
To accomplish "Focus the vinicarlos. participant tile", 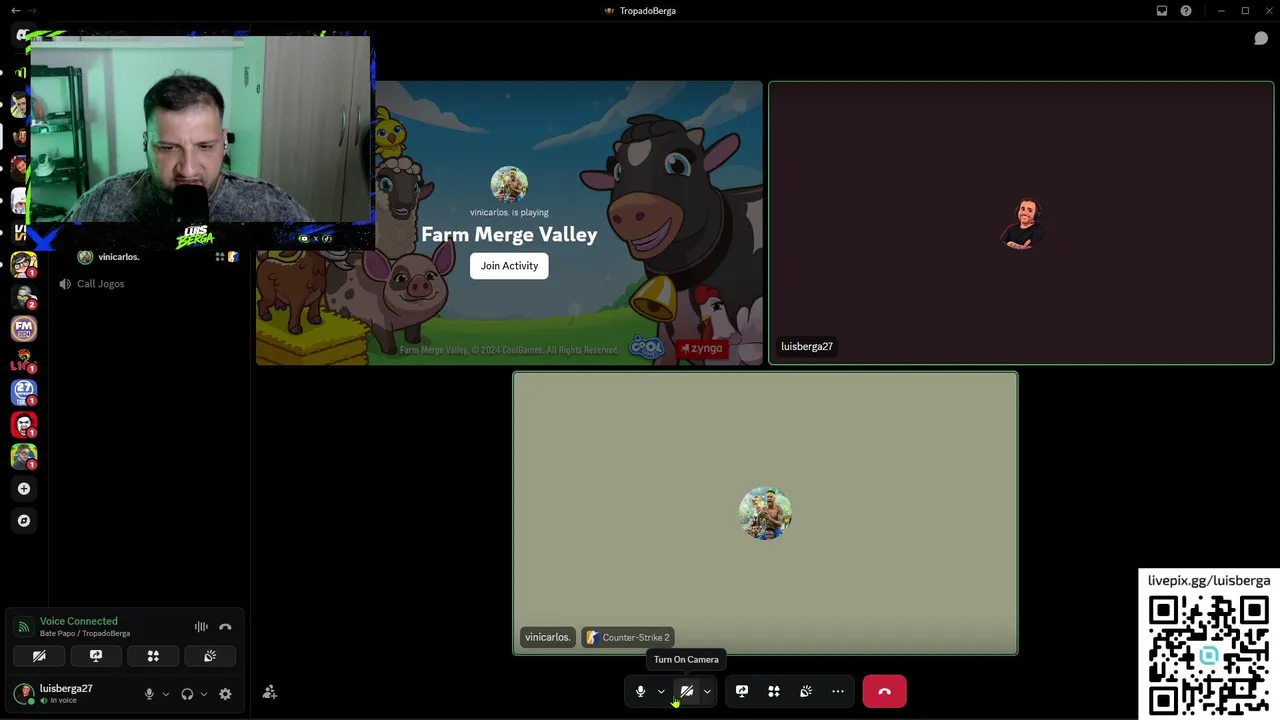I will 765,513.
